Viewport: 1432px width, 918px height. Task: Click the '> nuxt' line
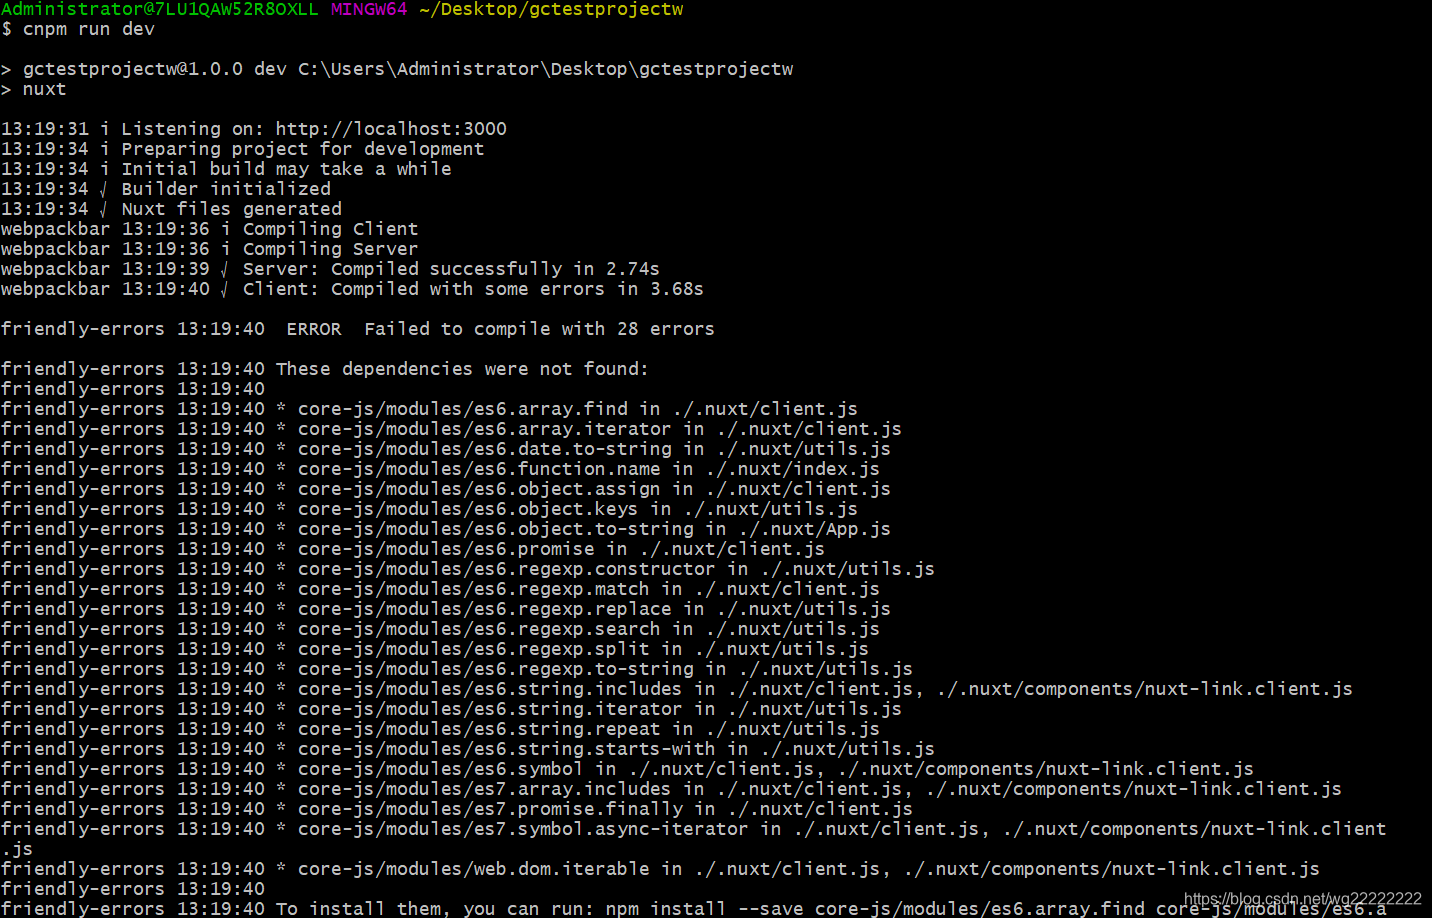(x=33, y=89)
